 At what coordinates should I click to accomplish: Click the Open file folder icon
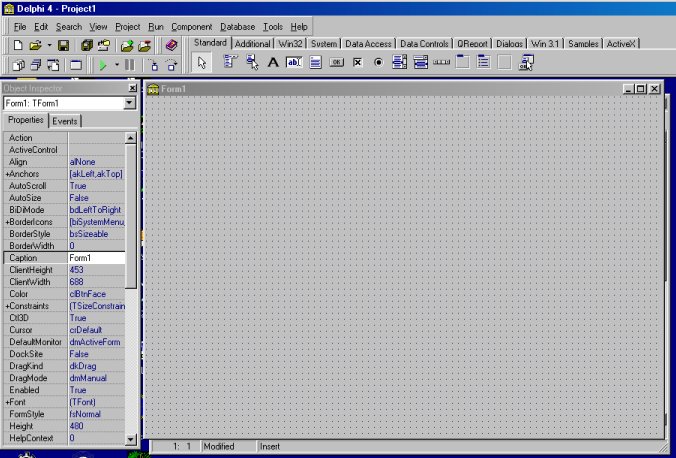tap(35, 45)
